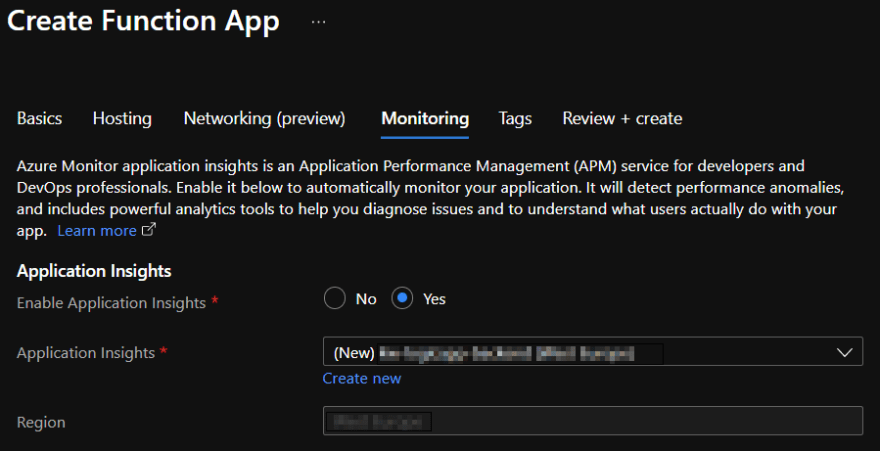The width and height of the screenshot is (880, 451).
Task: Click the Learn more link
Action: 97,231
